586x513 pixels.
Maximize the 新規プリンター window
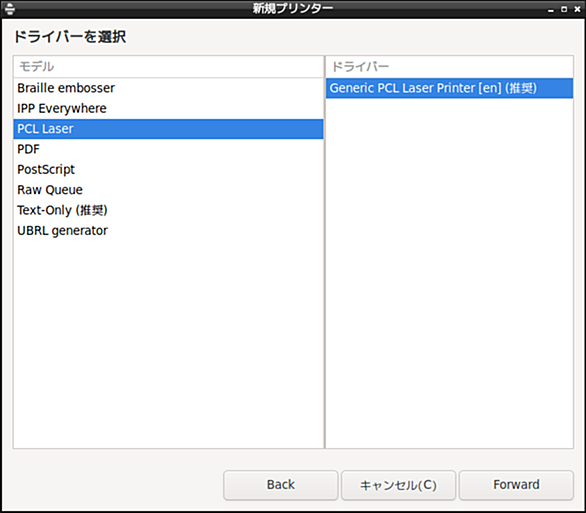pos(564,9)
